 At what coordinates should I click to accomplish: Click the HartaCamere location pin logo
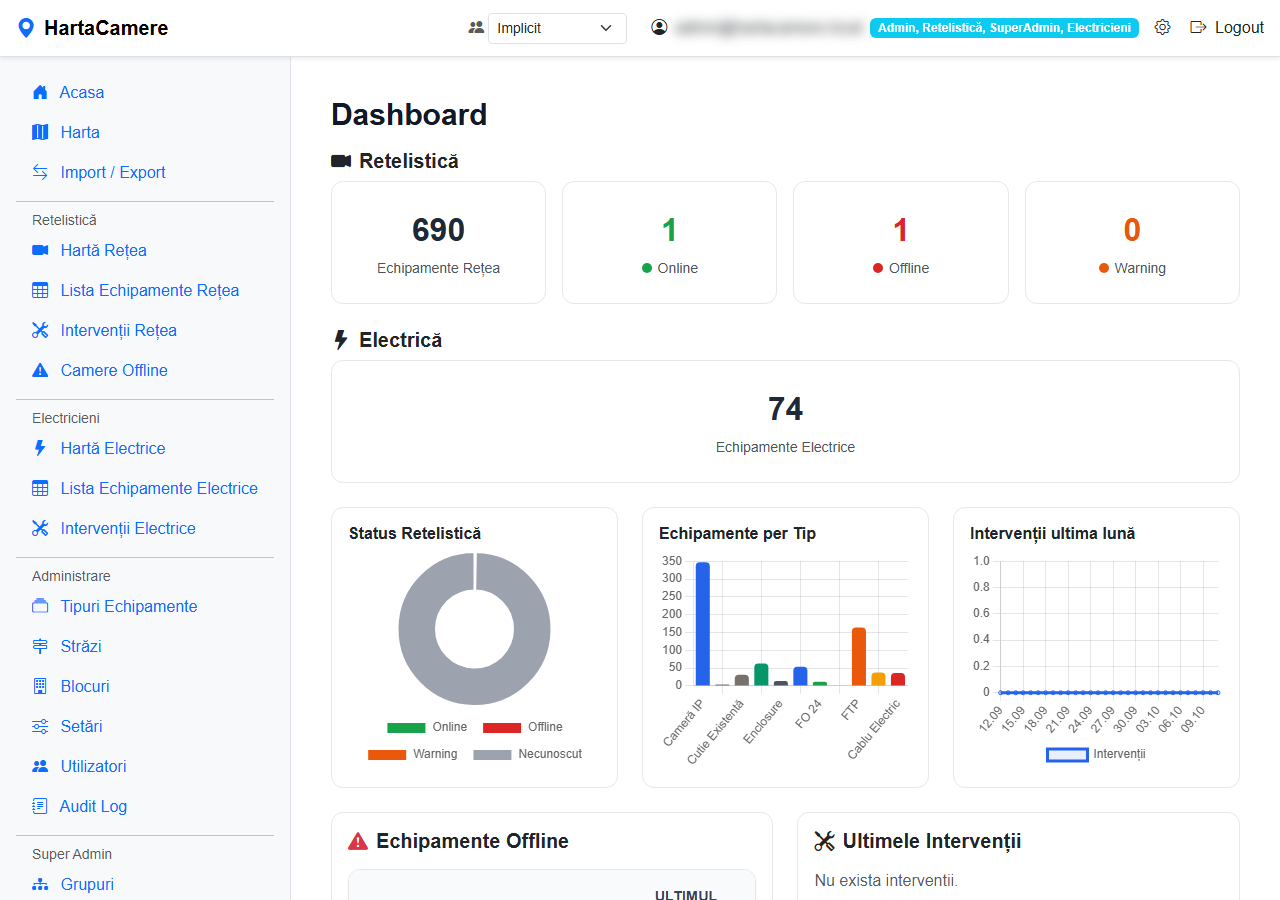click(x=26, y=28)
